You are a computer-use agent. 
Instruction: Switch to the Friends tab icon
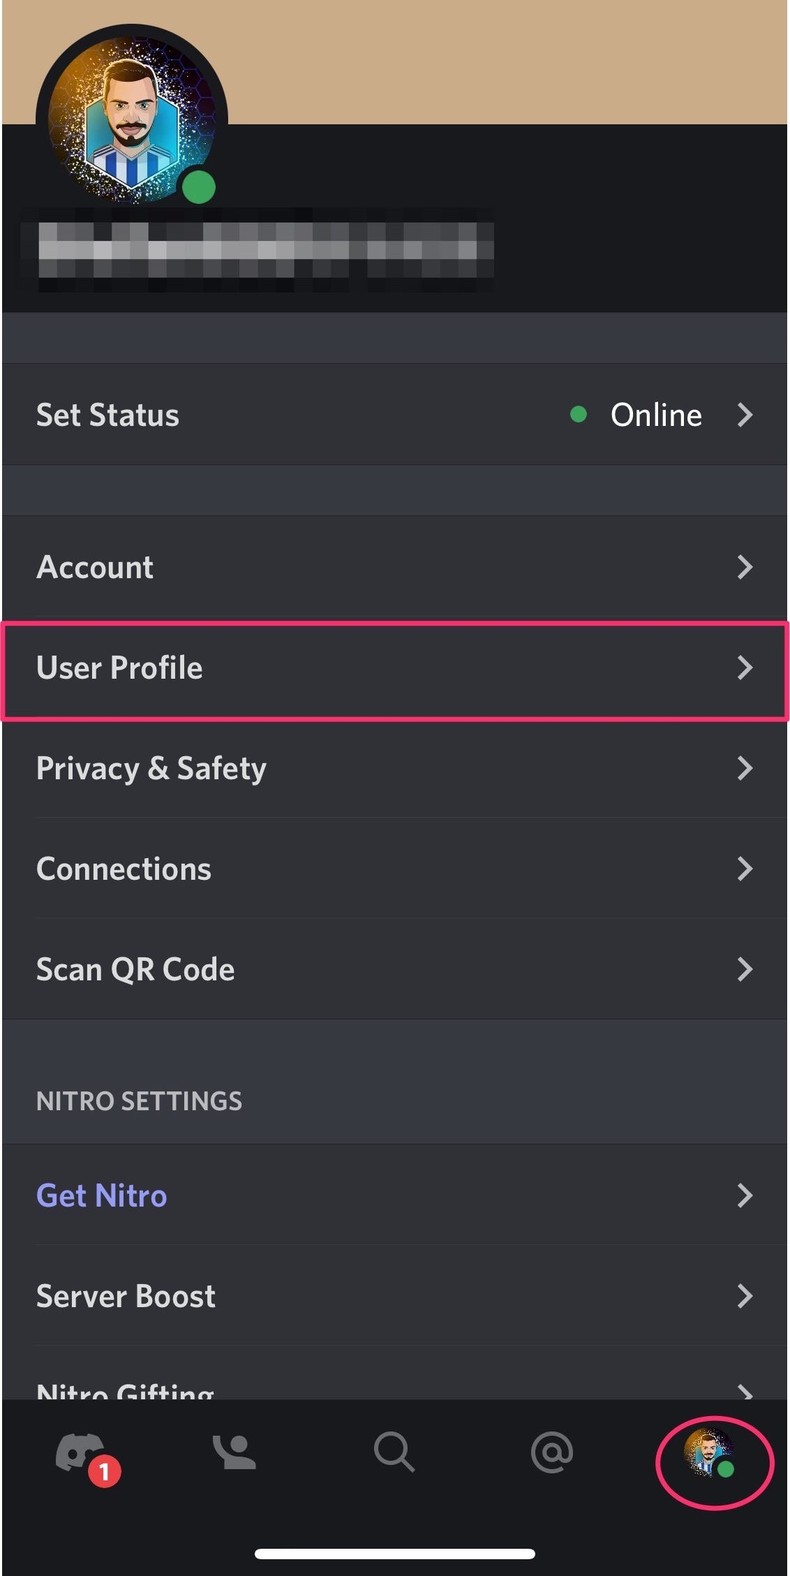[x=234, y=1453]
